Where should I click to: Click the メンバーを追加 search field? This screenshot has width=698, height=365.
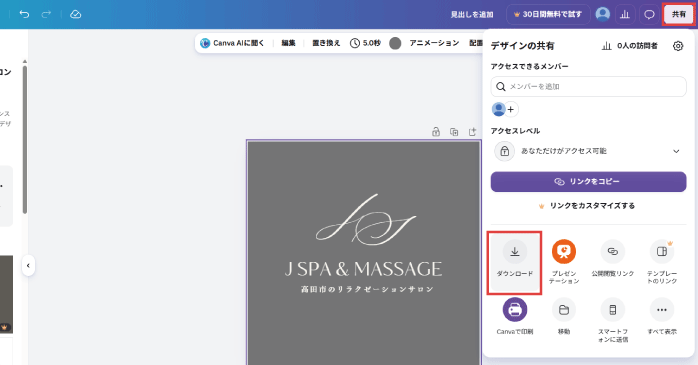pos(588,86)
